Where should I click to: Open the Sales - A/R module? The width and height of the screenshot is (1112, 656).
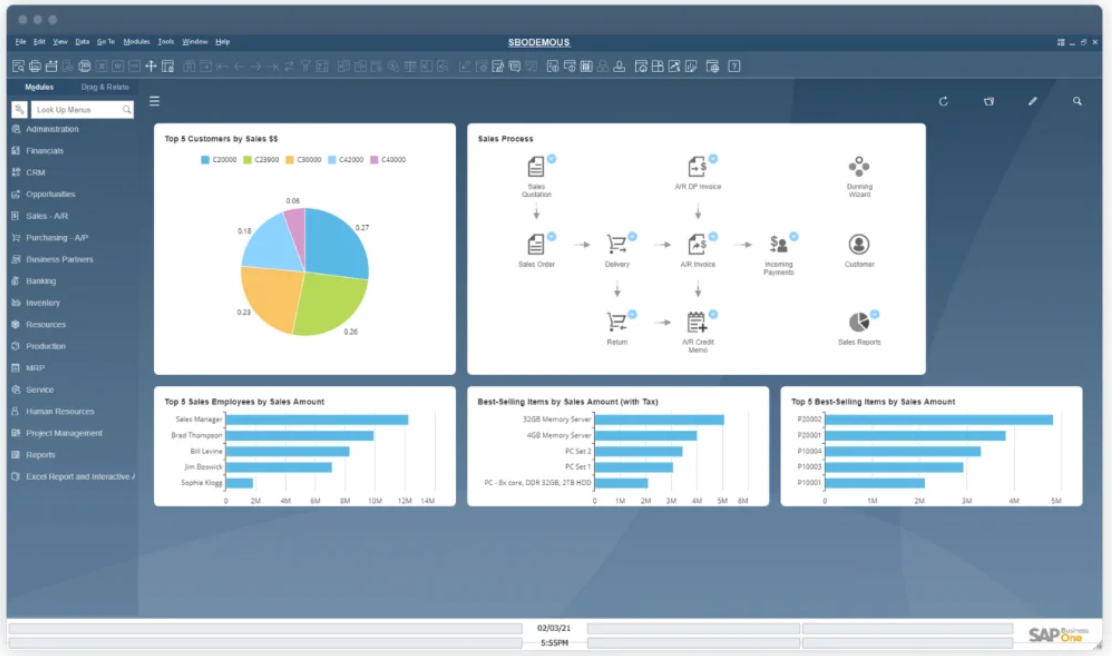coord(47,216)
